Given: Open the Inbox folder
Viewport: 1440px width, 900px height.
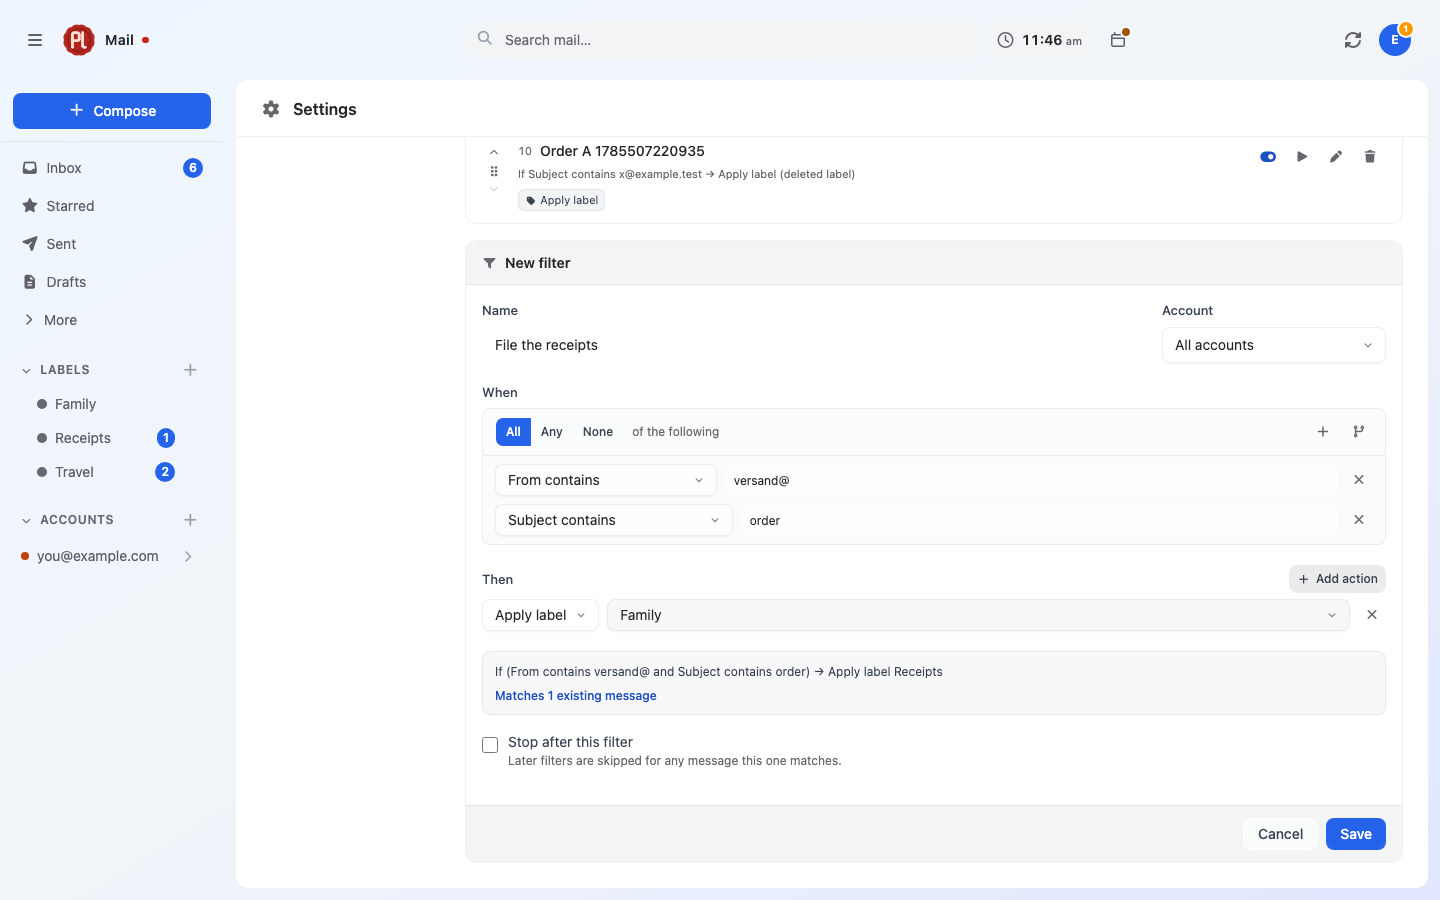Looking at the screenshot, I should [112, 168].
